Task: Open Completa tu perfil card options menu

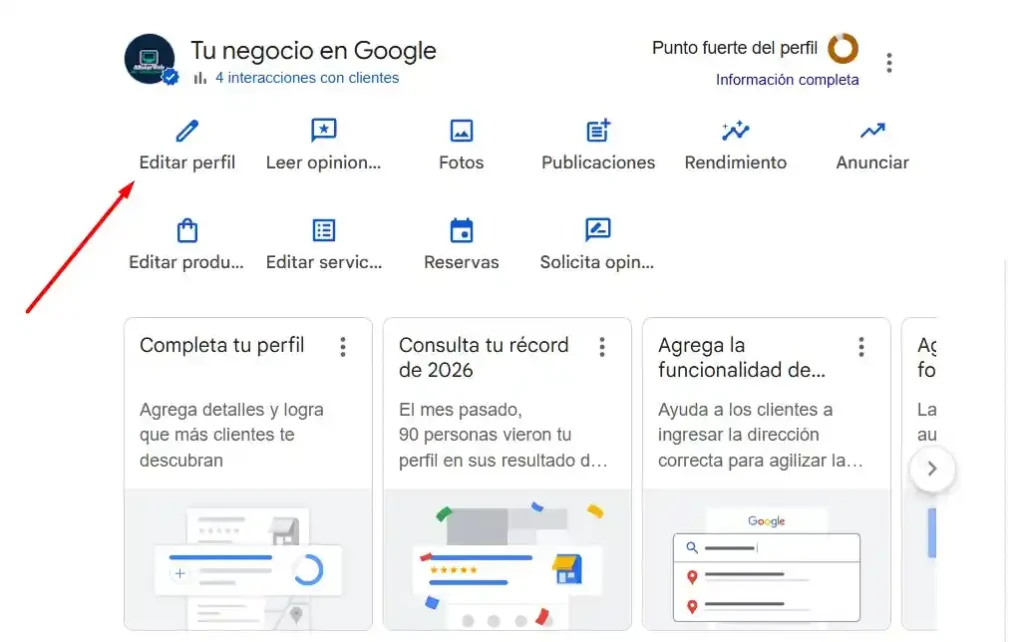Action: point(343,347)
